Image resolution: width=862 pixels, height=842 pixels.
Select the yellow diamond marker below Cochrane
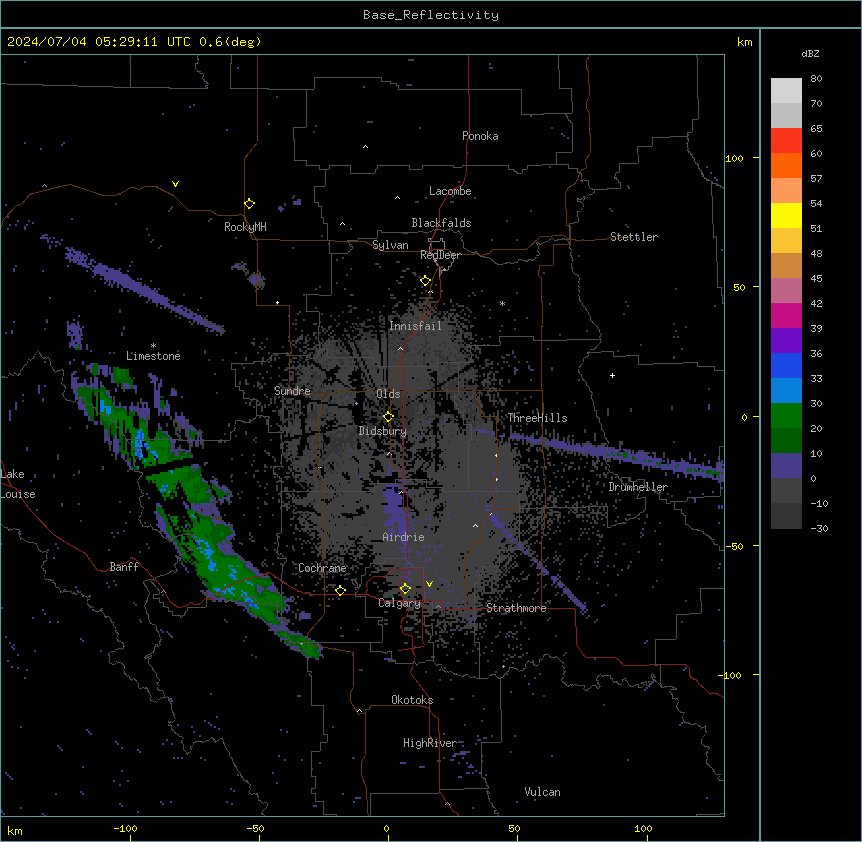(340, 591)
